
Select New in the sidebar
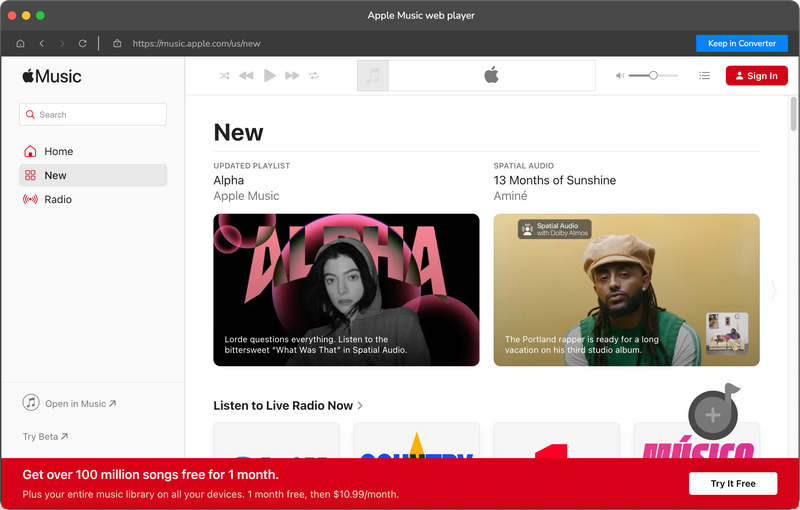click(93, 175)
